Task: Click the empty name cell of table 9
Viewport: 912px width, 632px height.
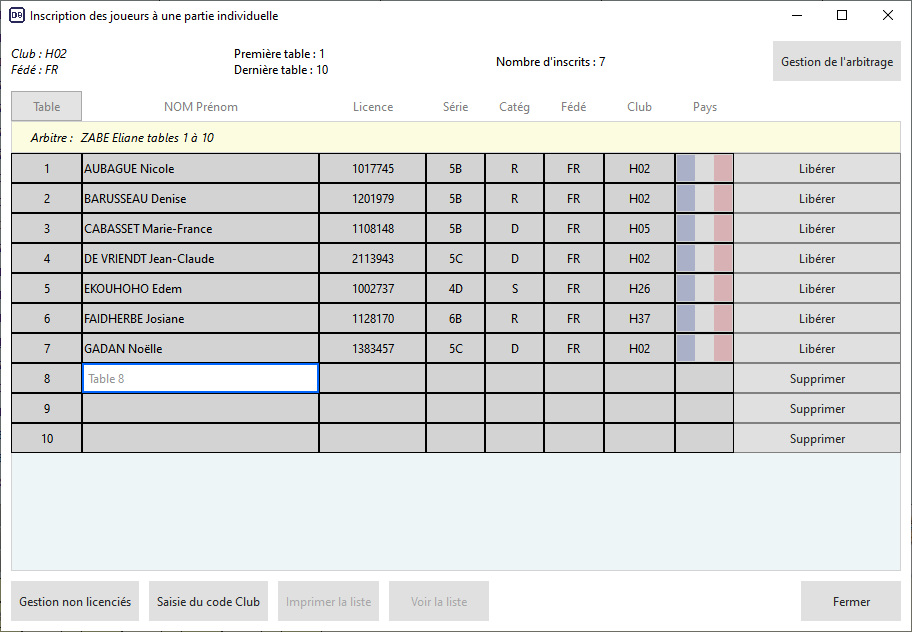Action: [x=200, y=409]
